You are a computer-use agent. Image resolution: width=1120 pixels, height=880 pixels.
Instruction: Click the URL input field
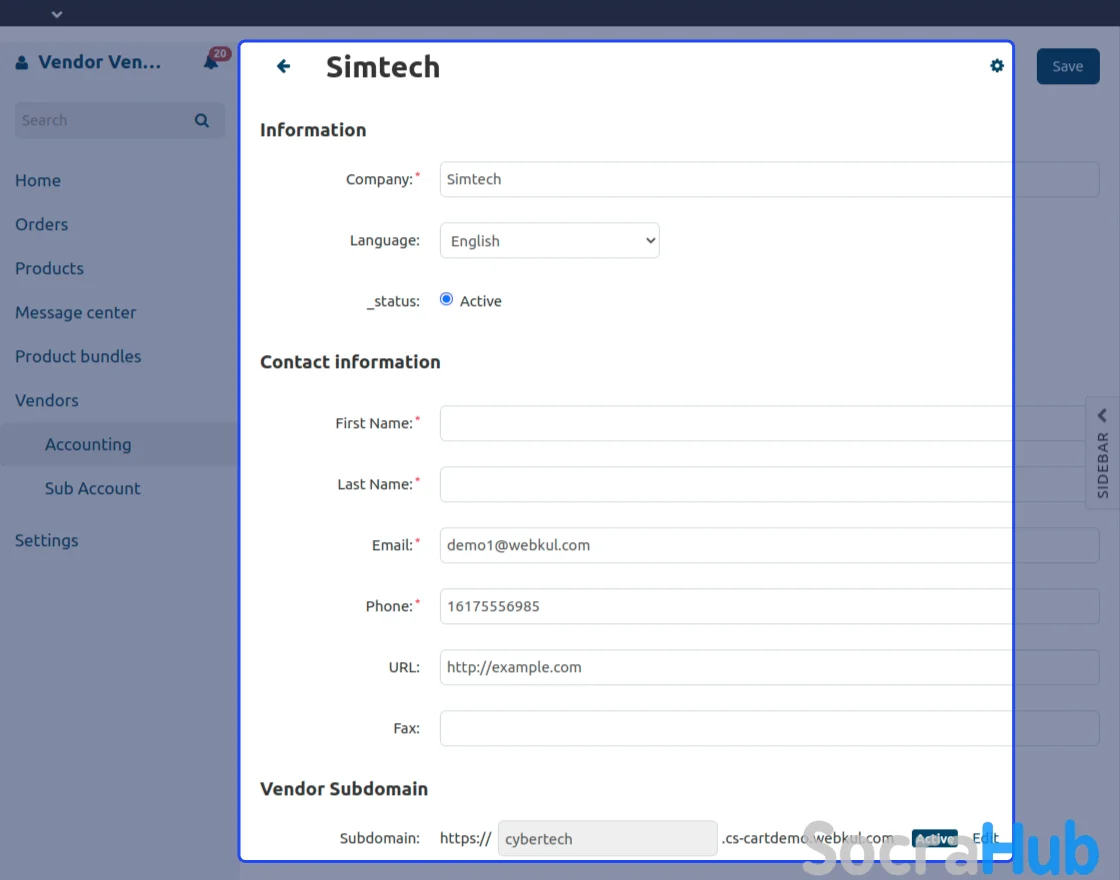coord(769,667)
